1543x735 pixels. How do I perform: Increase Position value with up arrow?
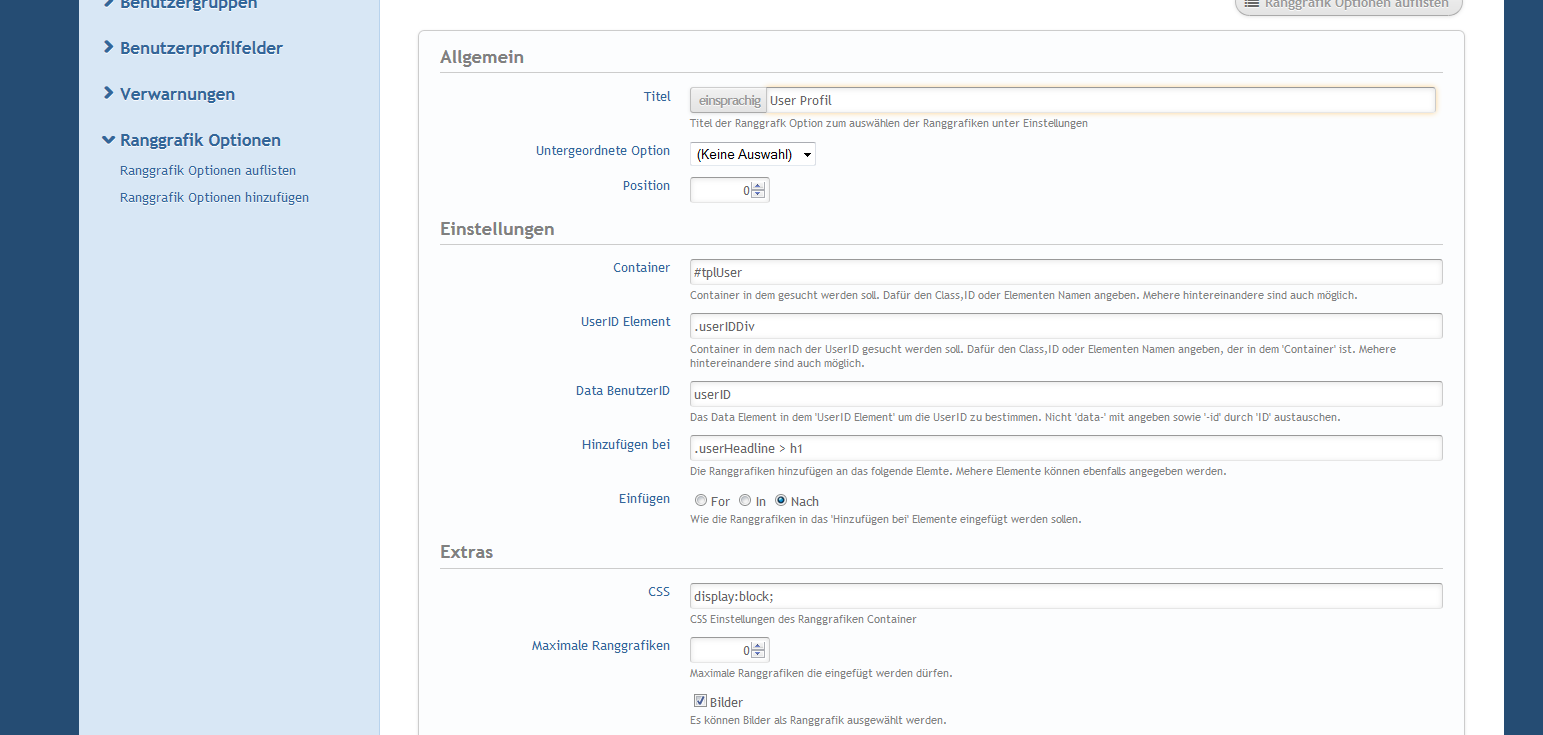pos(758,185)
